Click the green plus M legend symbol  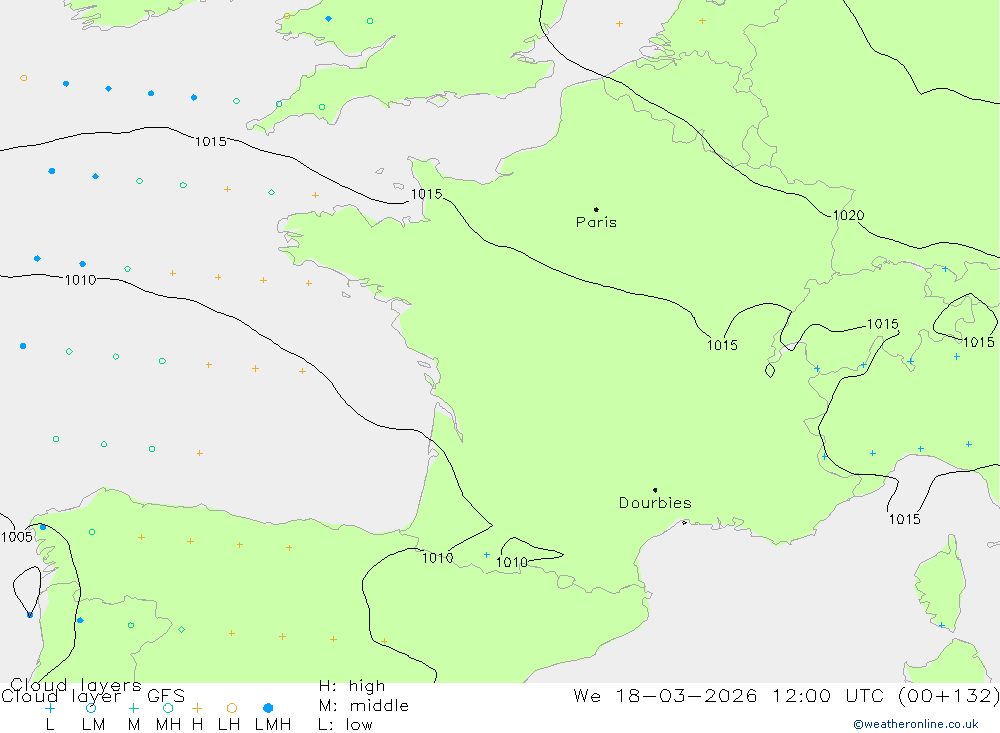[133, 708]
